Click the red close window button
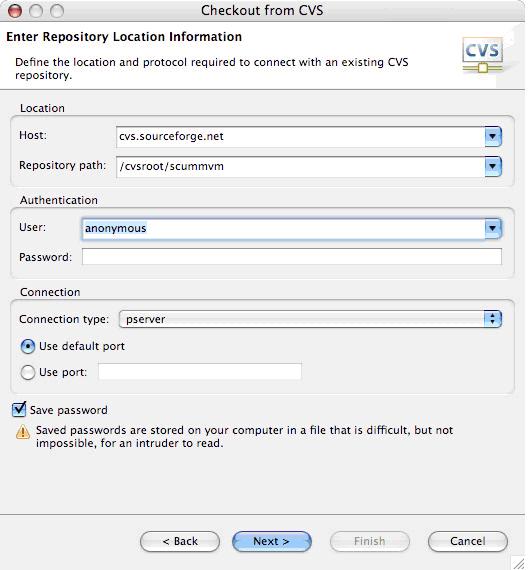Viewport: 528px width, 570px height. [15, 11]
